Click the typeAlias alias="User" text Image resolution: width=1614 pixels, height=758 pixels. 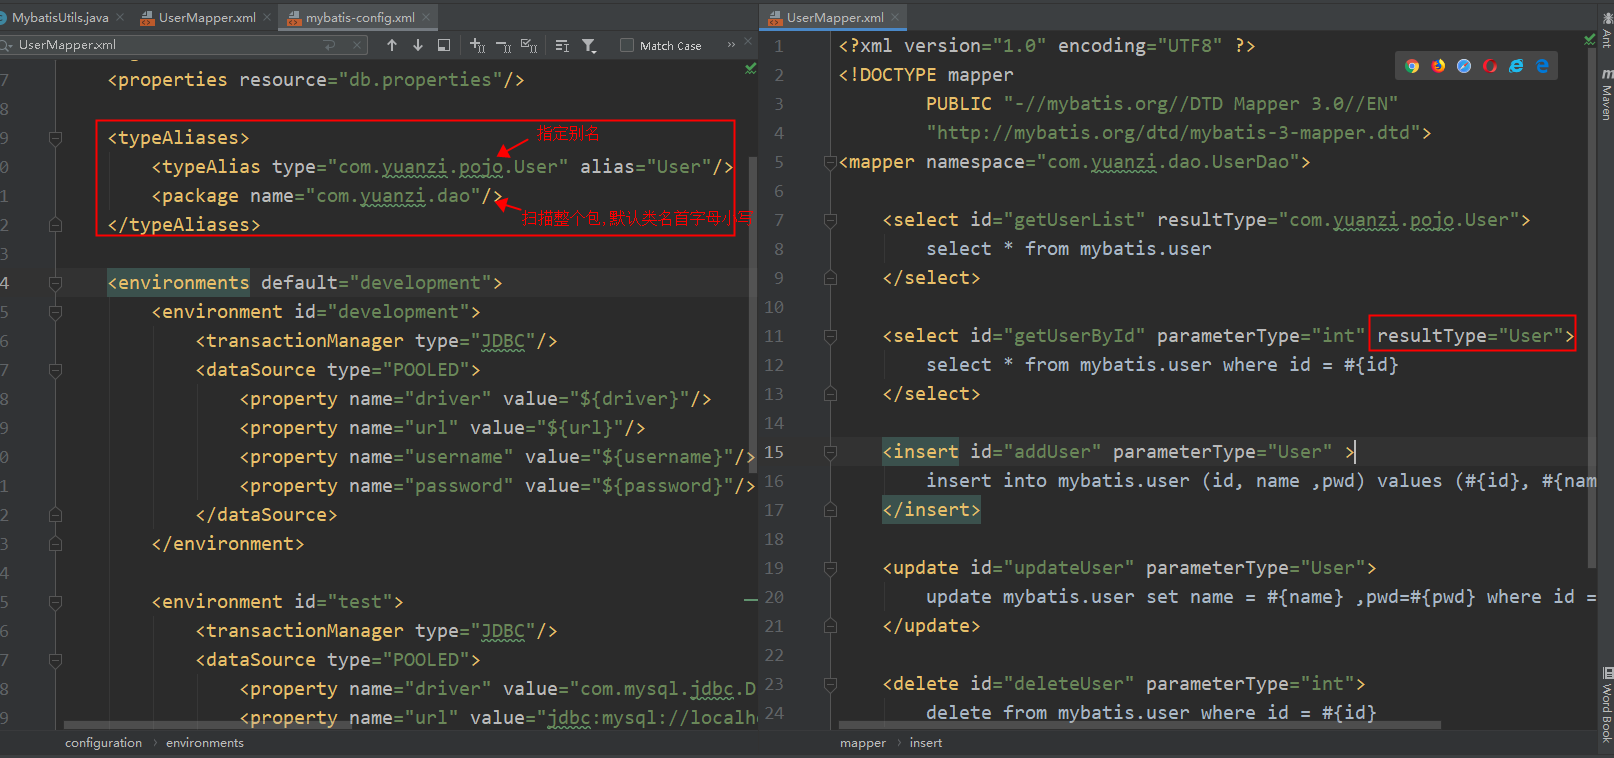coord(645,167)
